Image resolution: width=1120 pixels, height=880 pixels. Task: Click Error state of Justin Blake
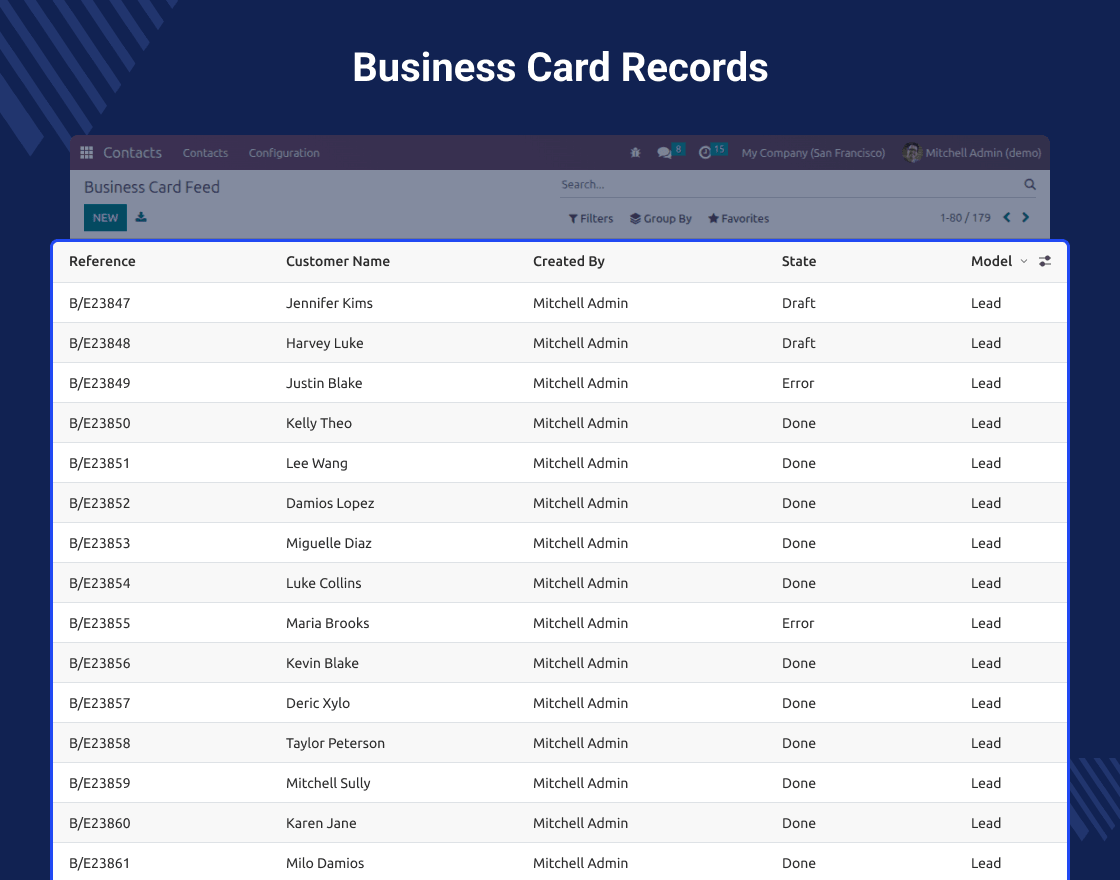[x=798, y=383]
